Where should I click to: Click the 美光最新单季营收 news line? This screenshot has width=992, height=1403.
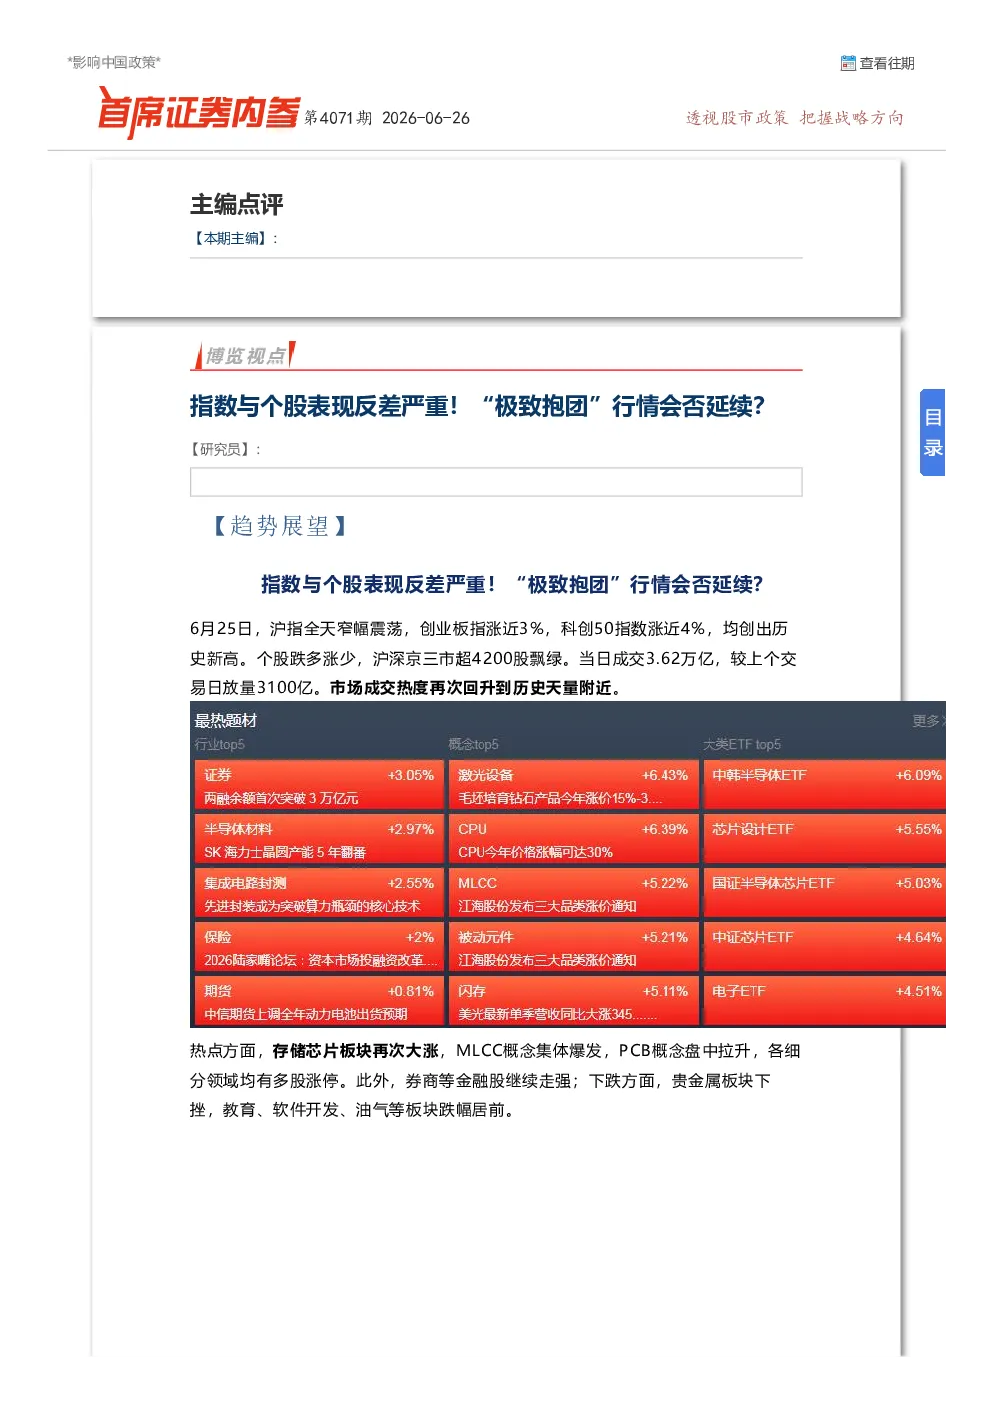tap(557, 1014)
